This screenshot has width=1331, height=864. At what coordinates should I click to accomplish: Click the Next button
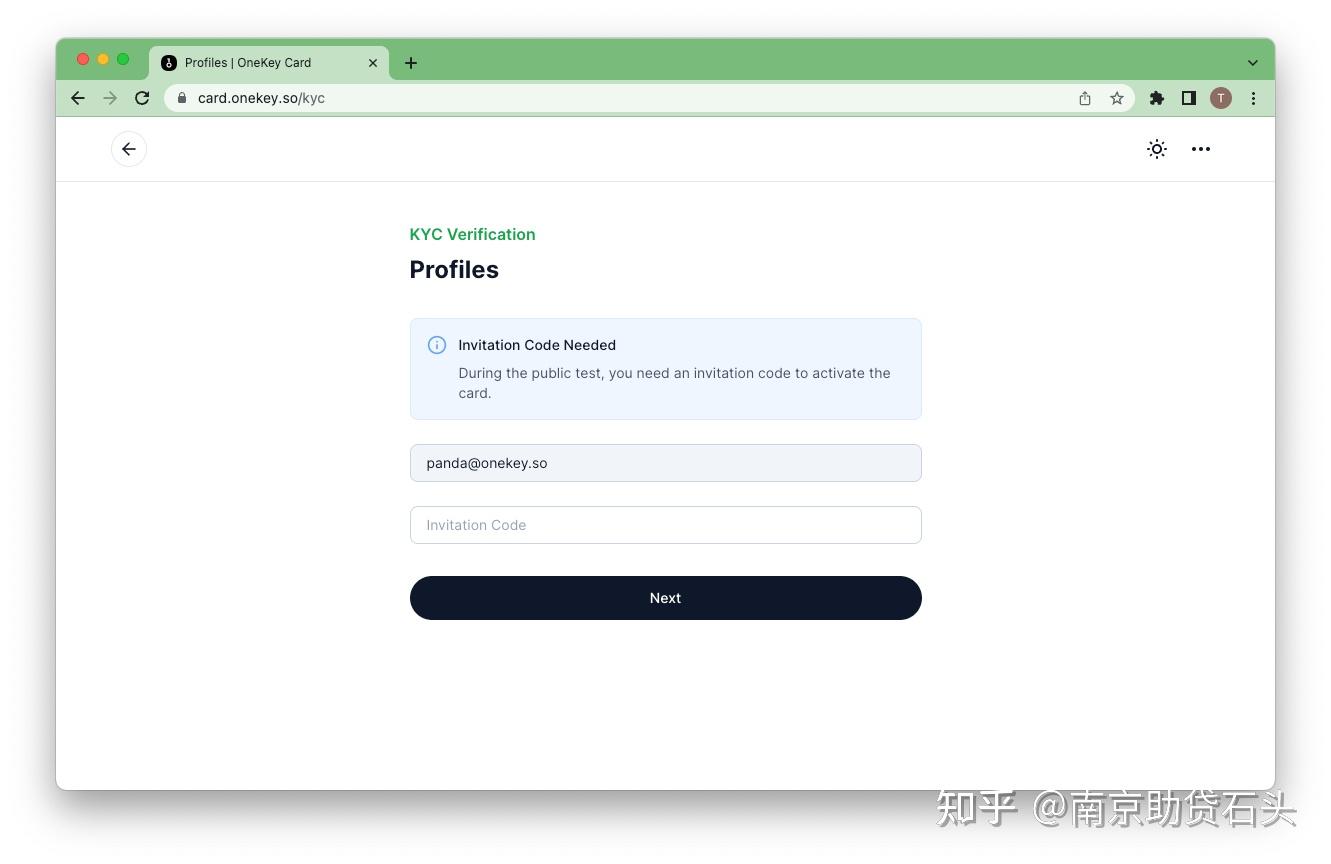click(666, 598)
